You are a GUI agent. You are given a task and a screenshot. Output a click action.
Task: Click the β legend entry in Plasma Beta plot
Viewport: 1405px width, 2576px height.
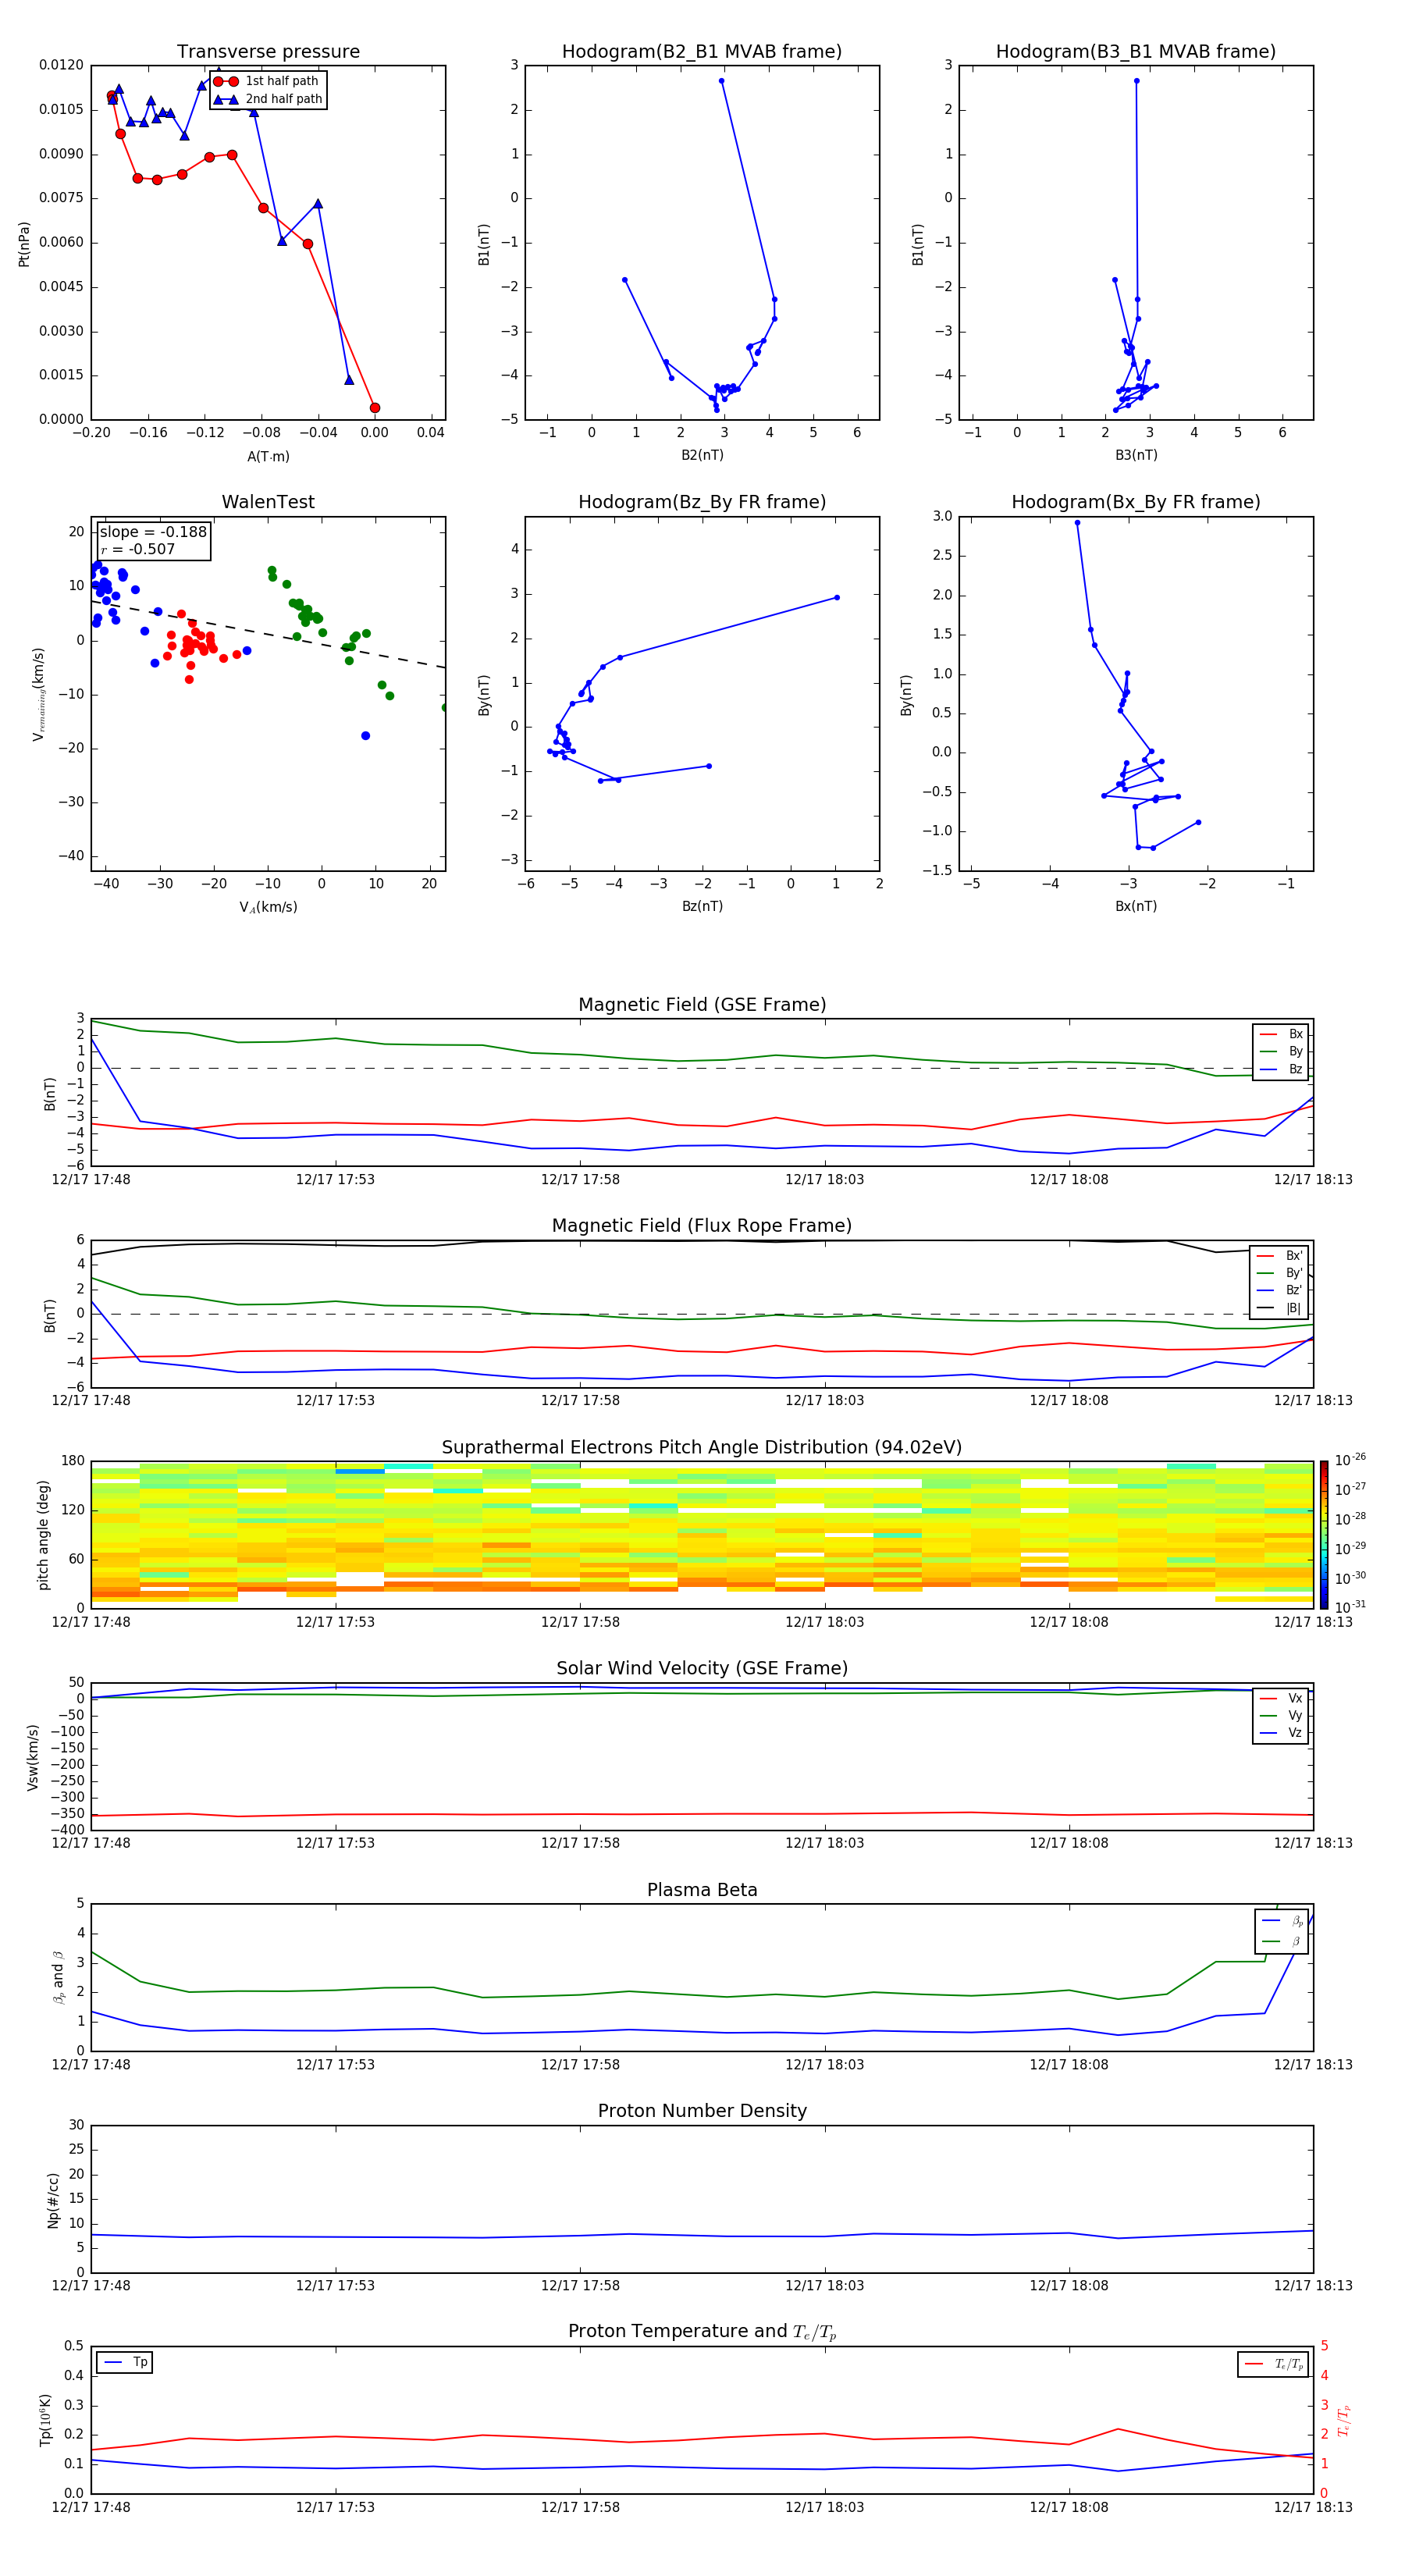(x=1281, y=1941)
